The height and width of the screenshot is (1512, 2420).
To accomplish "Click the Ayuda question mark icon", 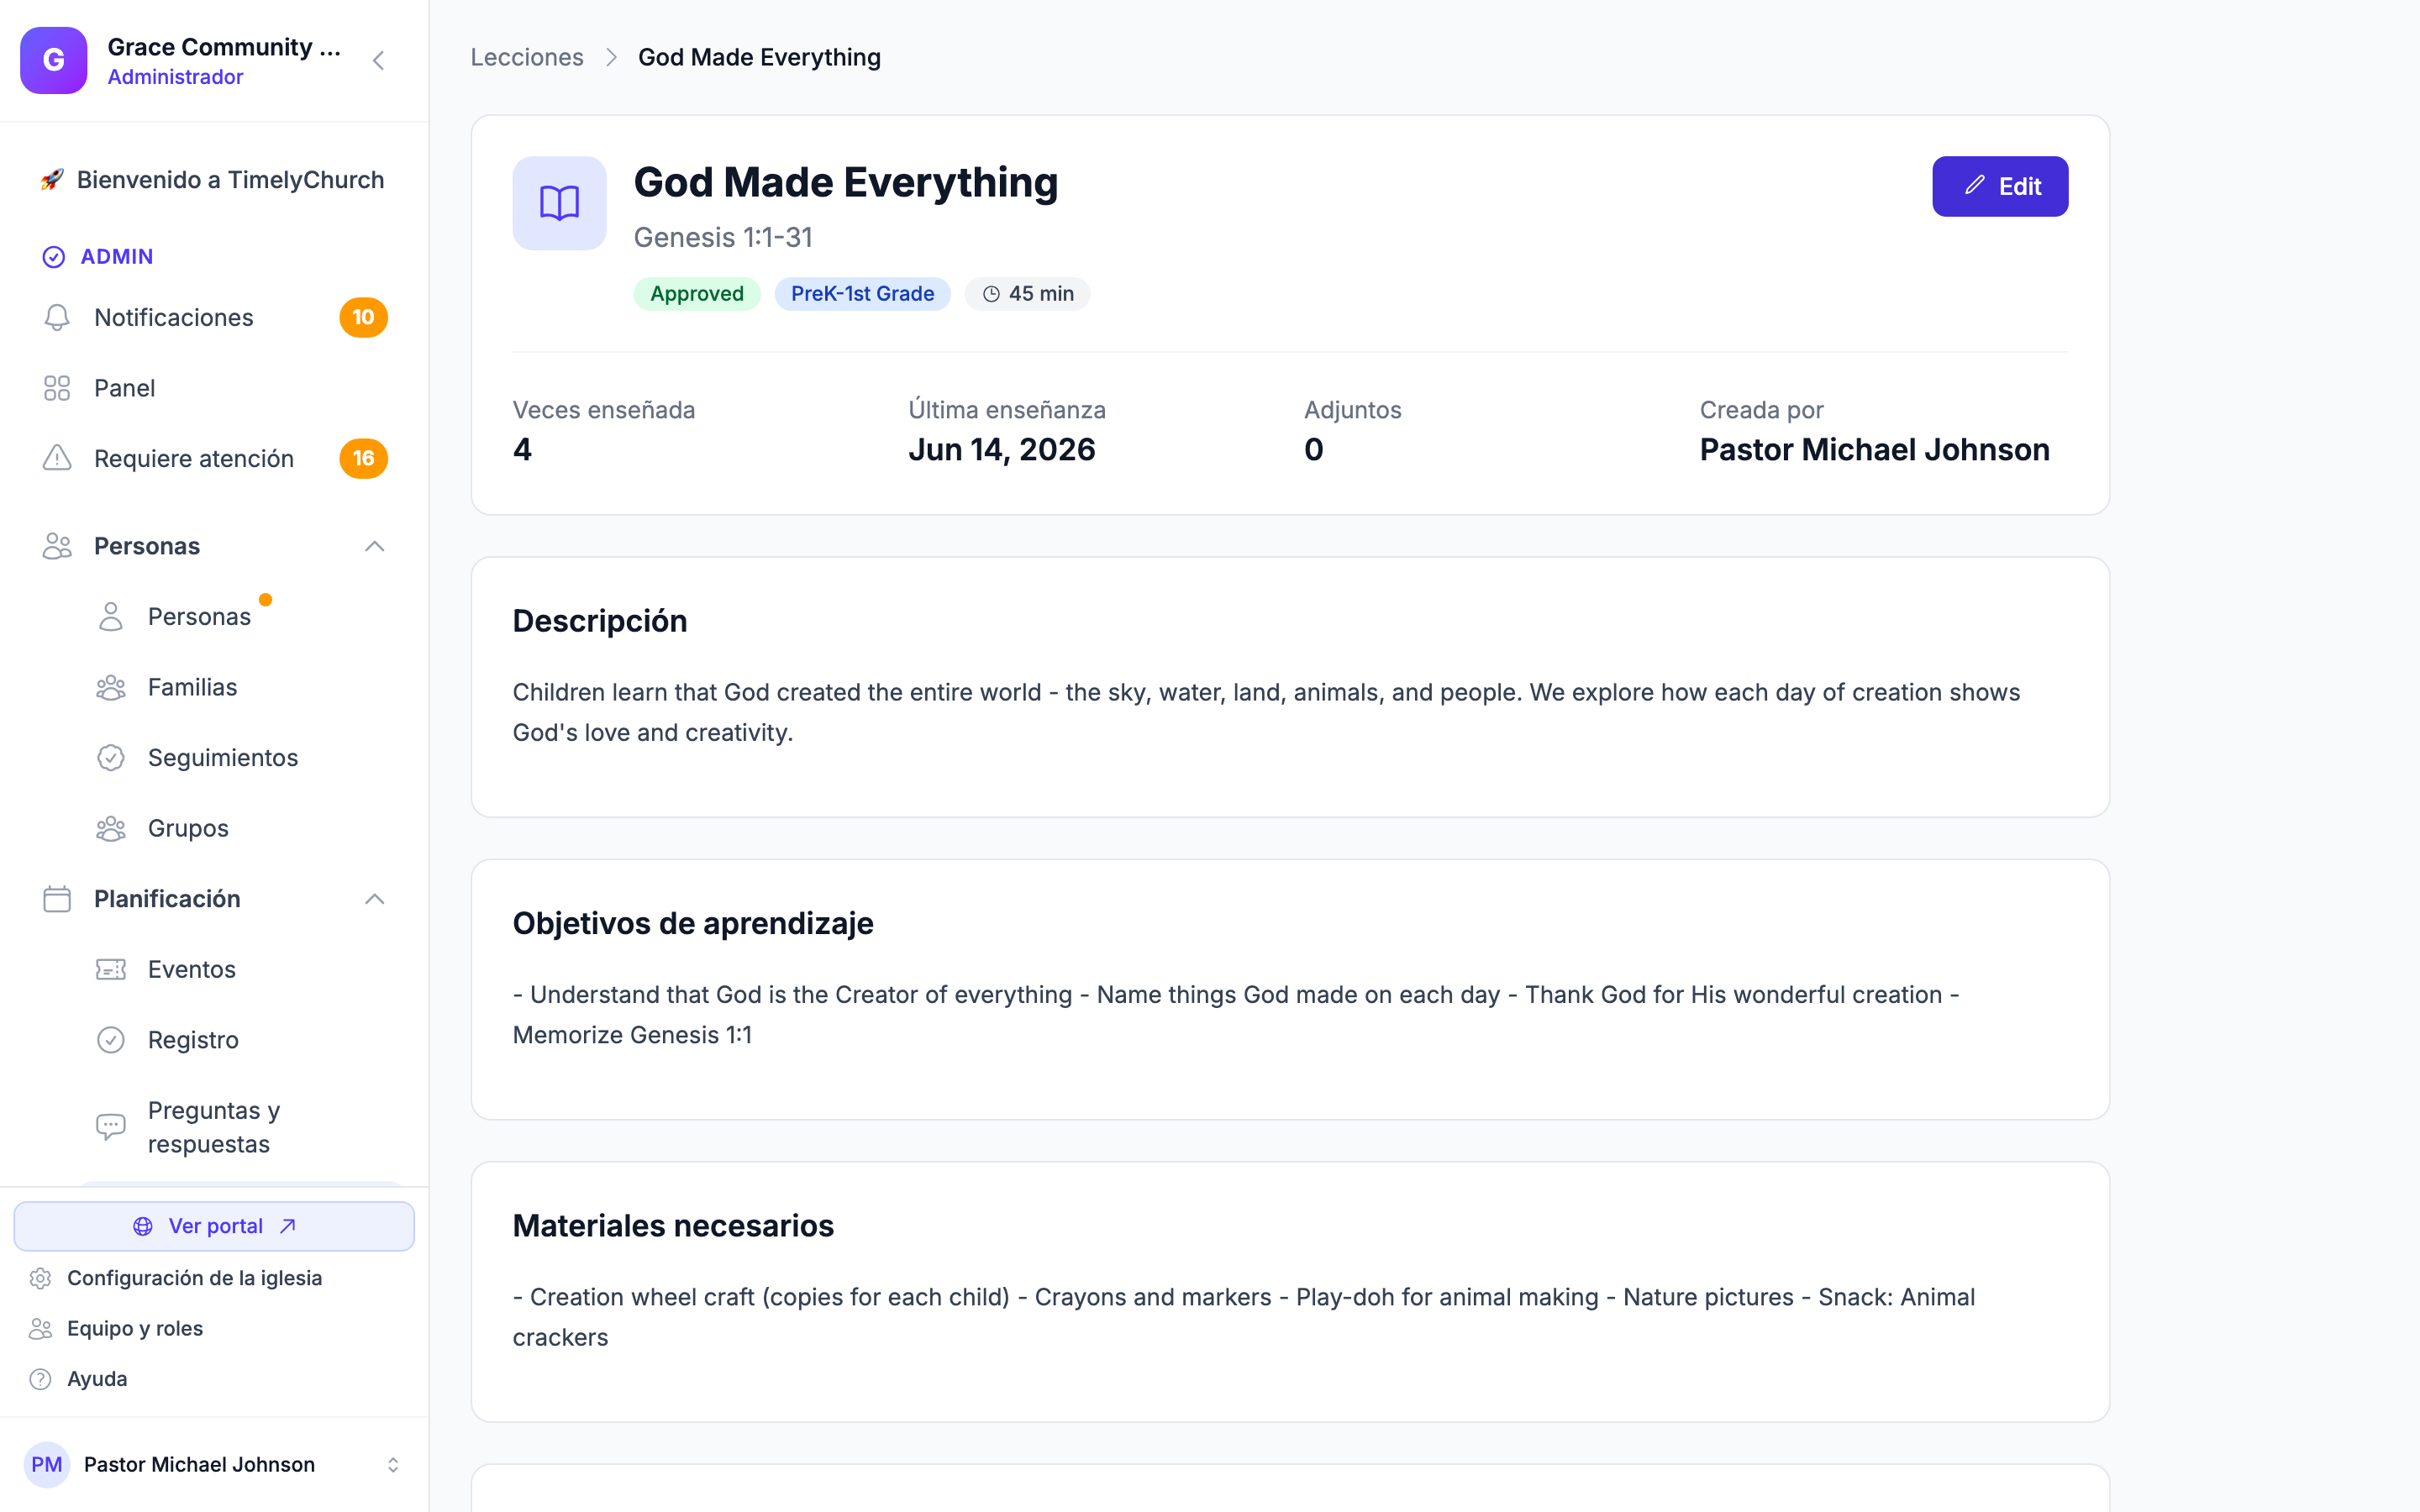I will coord(40,1379).
